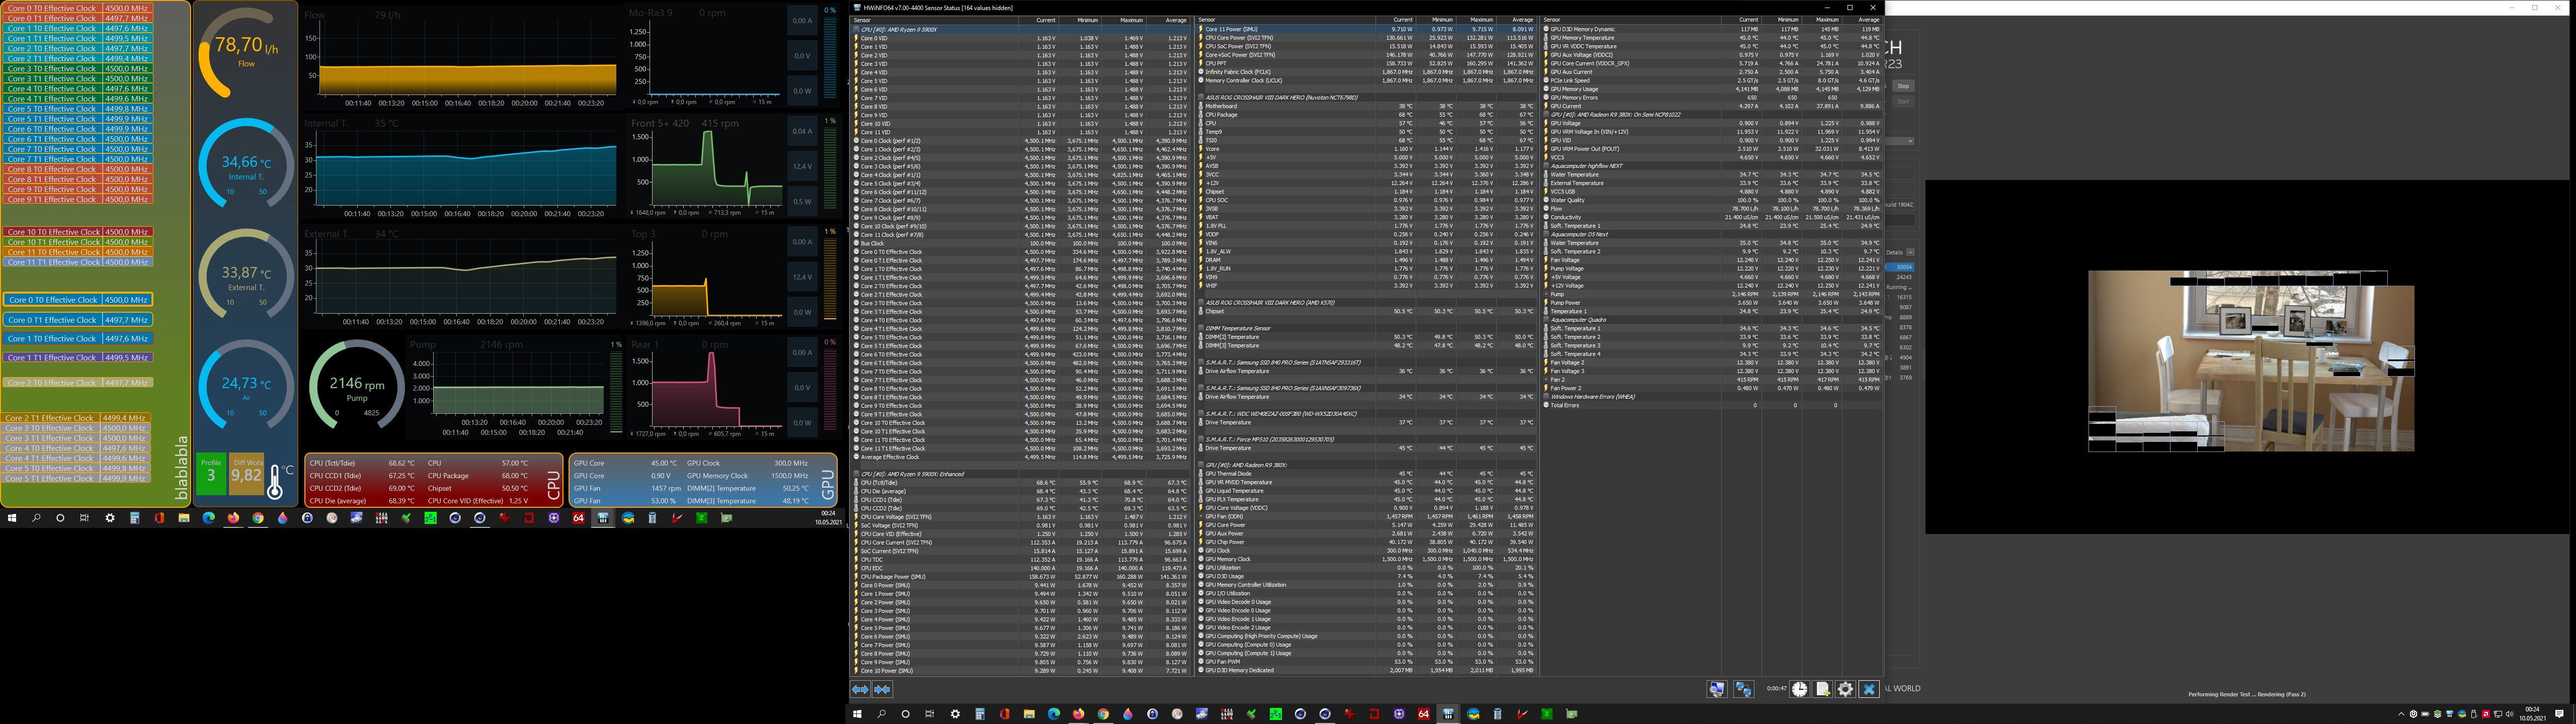Click the red CPU temperatures panel
This screenshot has width=2576, height=724.
(434, 481)
